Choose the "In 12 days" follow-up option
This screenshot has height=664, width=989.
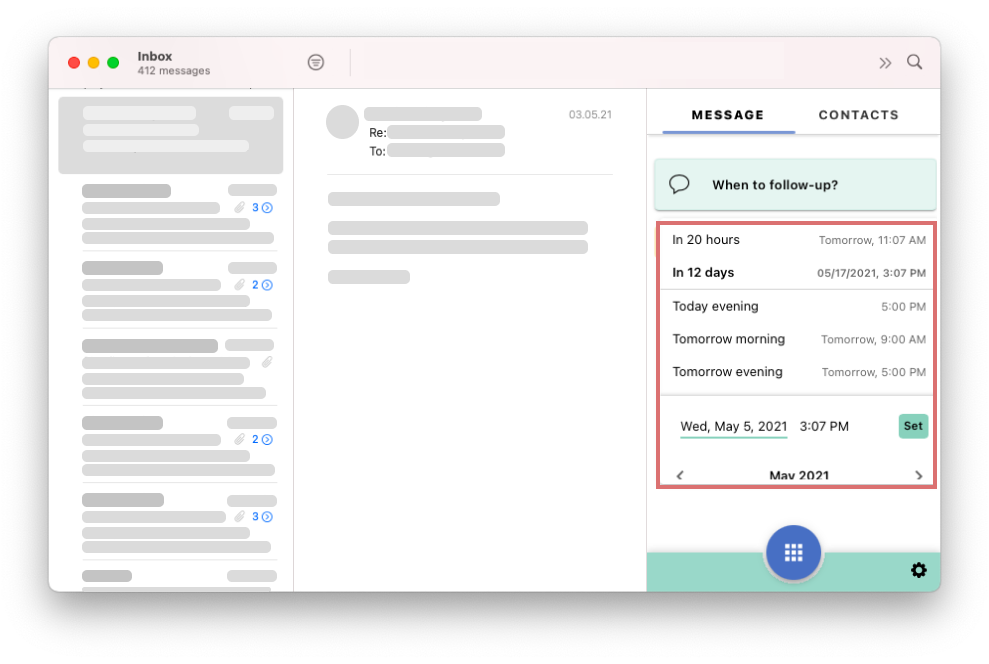[x=799, y=272]
